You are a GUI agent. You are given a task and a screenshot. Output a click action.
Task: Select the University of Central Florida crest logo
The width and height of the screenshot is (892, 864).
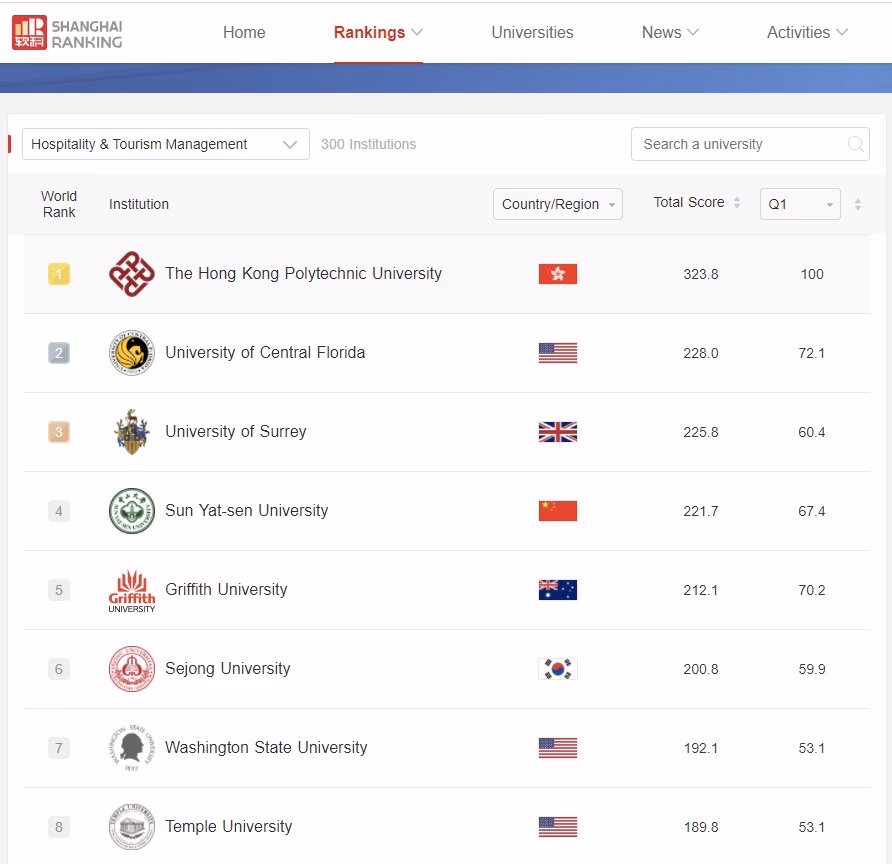(x=131, y=352)
